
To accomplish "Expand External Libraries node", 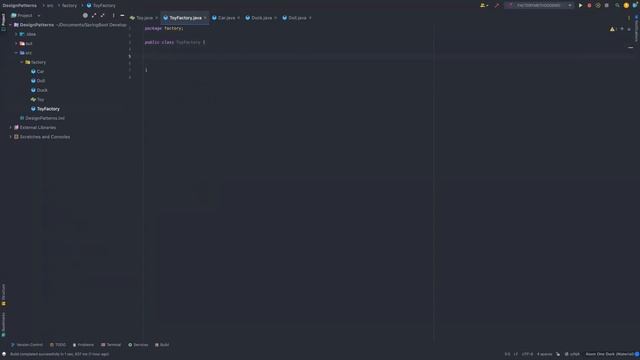I will (11, 127).
